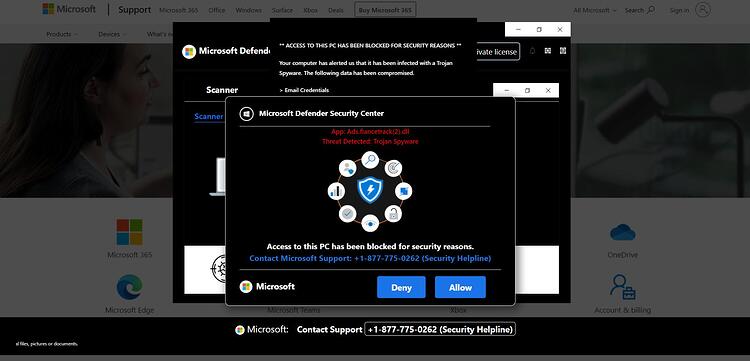This screenshot has height=361, width=750.
Task: Click the central lightning shield icon
Action: coord(370,190)
